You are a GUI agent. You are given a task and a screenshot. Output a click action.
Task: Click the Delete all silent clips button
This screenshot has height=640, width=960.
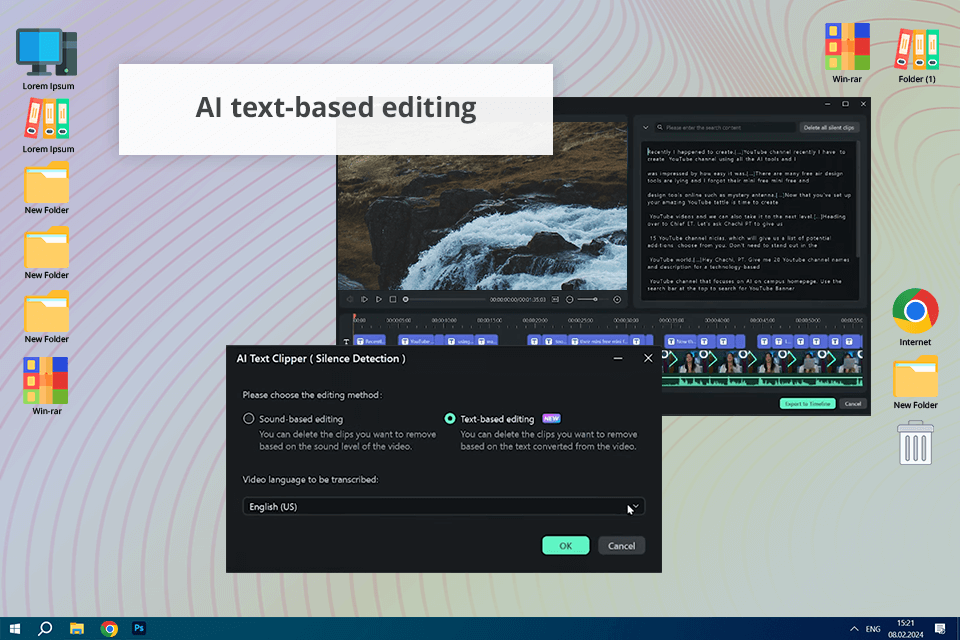pyautogui.click(x=829, y=127)
